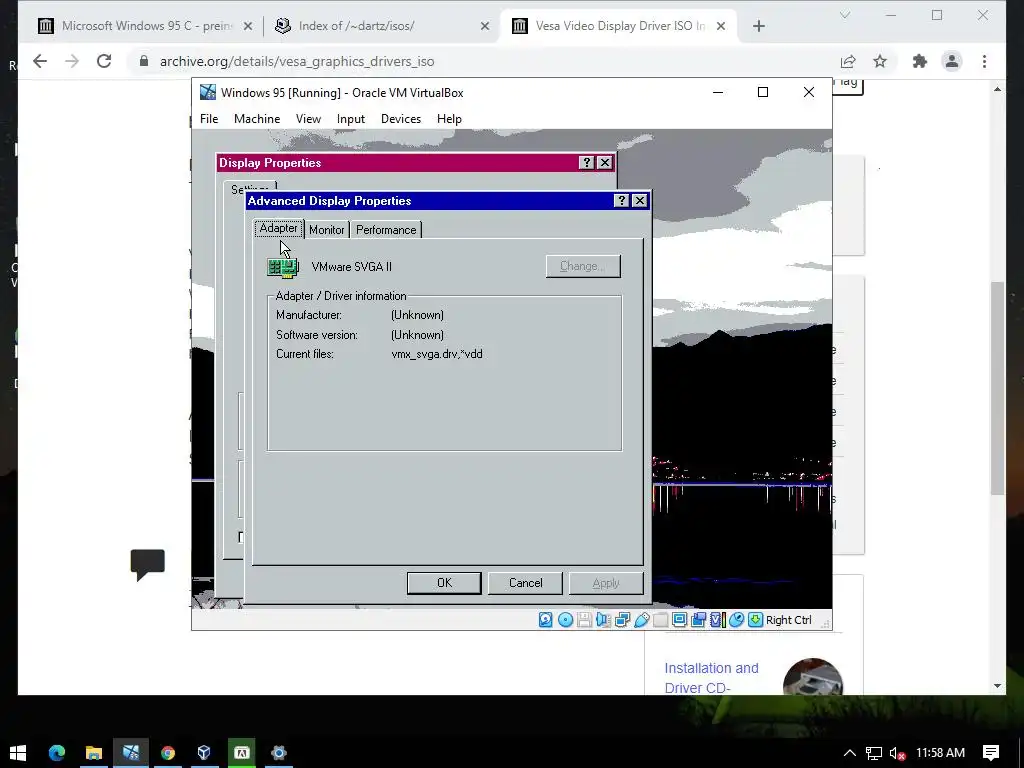Image resolution: width=1024 pixels, height=768 pixels.
Task: Click the shared folders icon in VirtualBox status bar
Action: tap(660, 620)
